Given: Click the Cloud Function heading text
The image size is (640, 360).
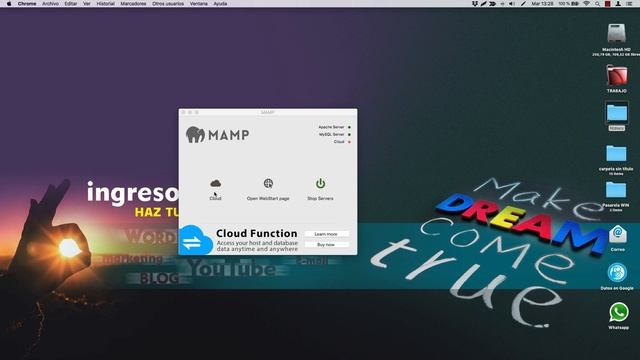Looking at the screenshot, I should click(x=257, y=233).
